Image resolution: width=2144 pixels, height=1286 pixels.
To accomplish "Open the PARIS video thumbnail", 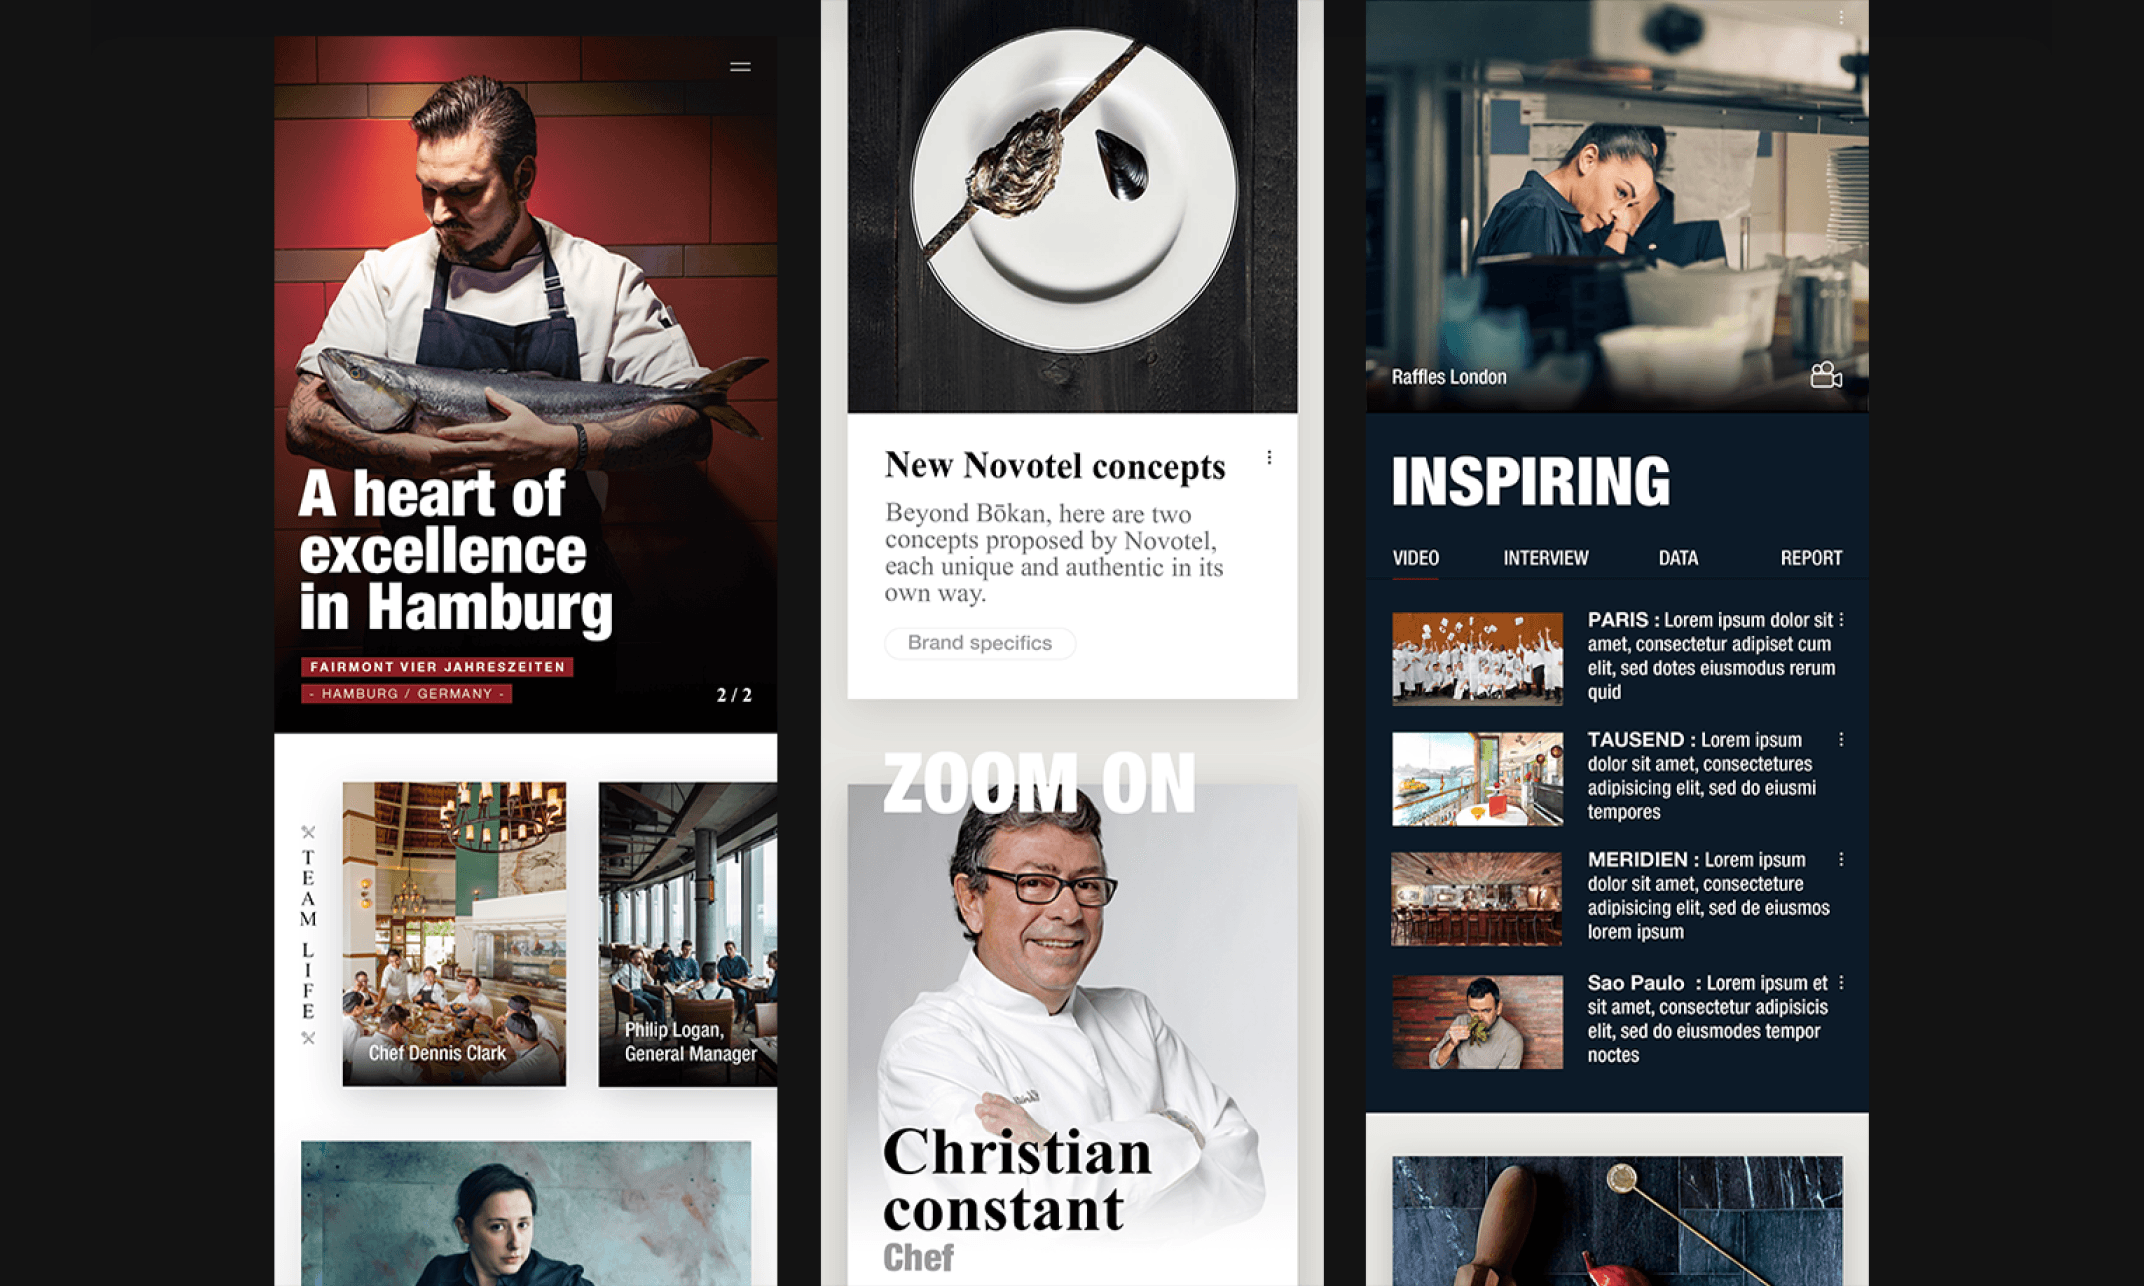I will pos(1477,658).
